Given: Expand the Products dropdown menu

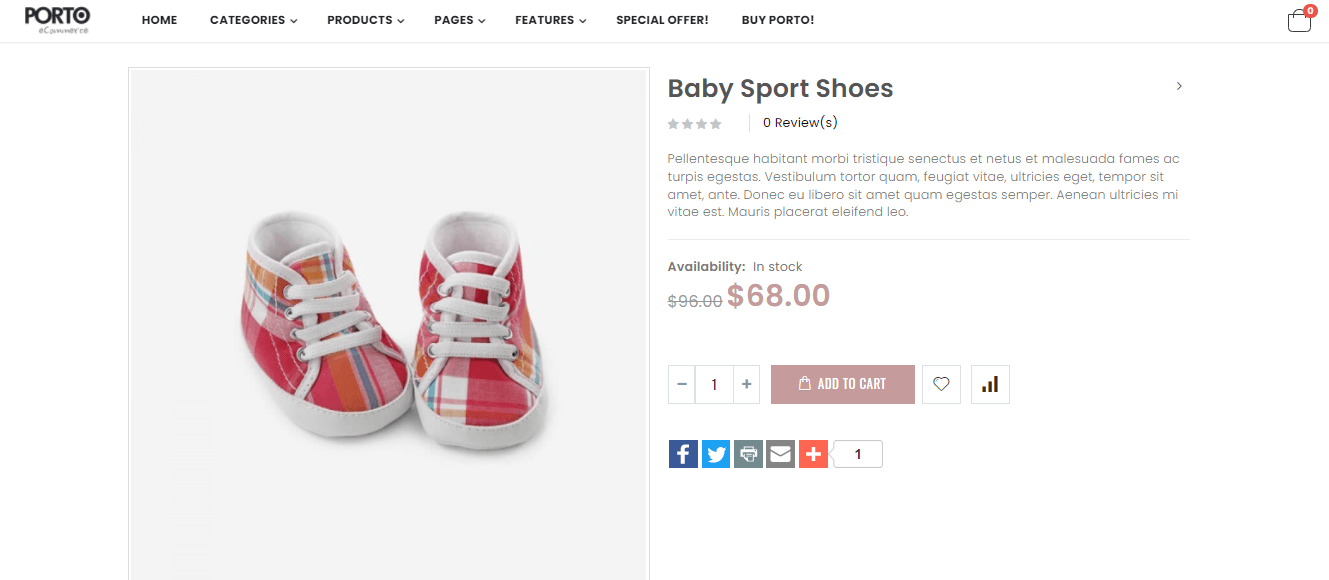Looking at the screenshot, I should pyautogui.click(x=365, y=20).
